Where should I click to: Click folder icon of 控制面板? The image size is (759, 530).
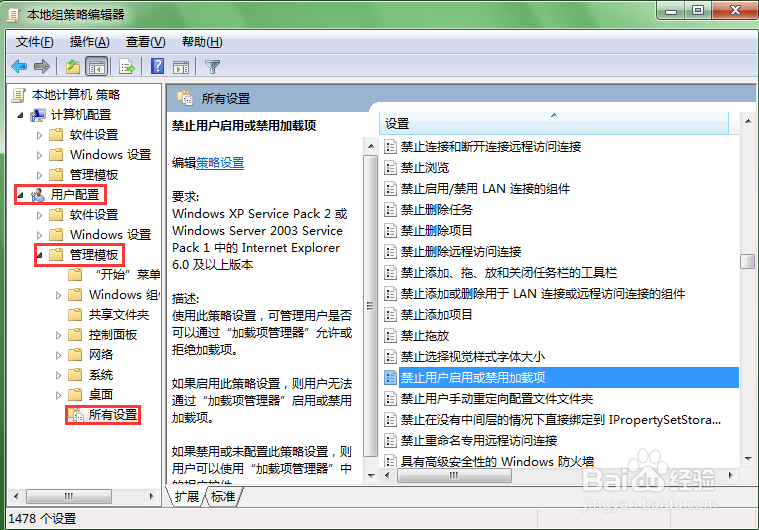[x=75, y=334]
